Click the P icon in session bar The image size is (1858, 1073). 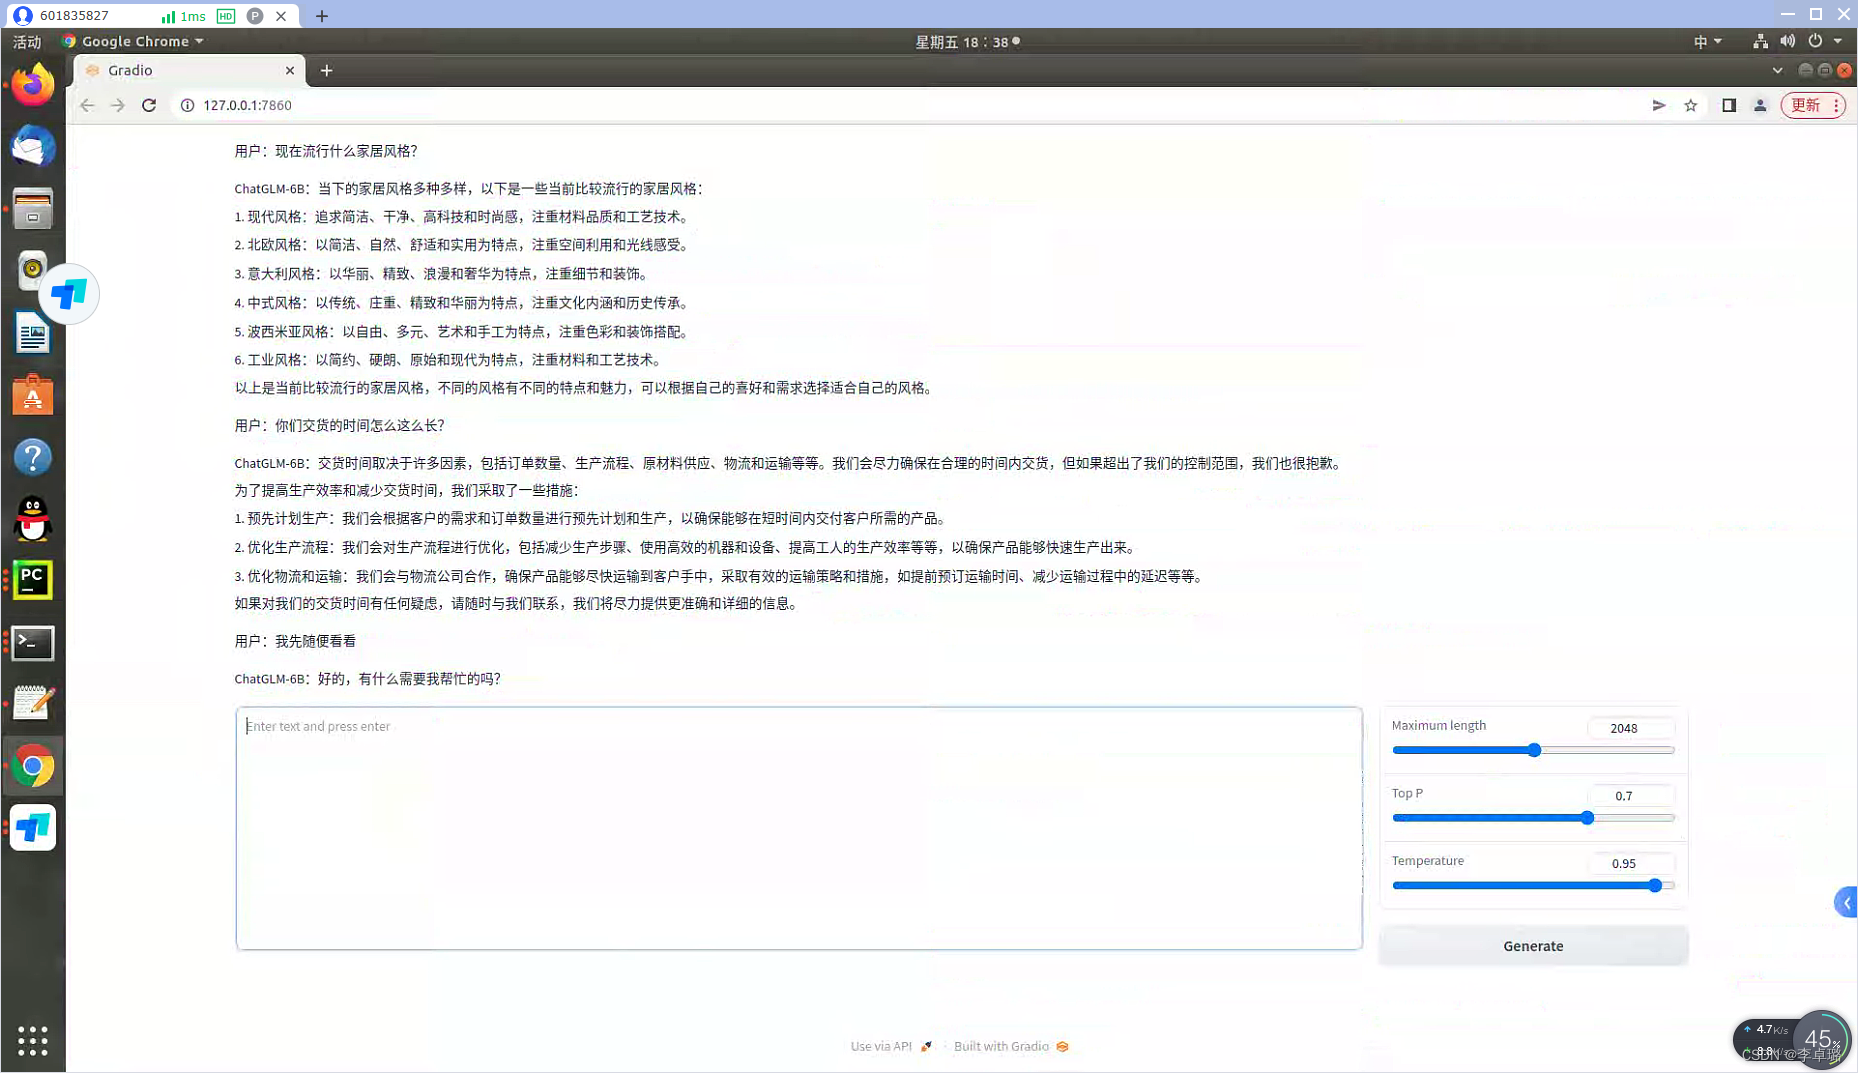pyautogui.click(x=255, y=16)
